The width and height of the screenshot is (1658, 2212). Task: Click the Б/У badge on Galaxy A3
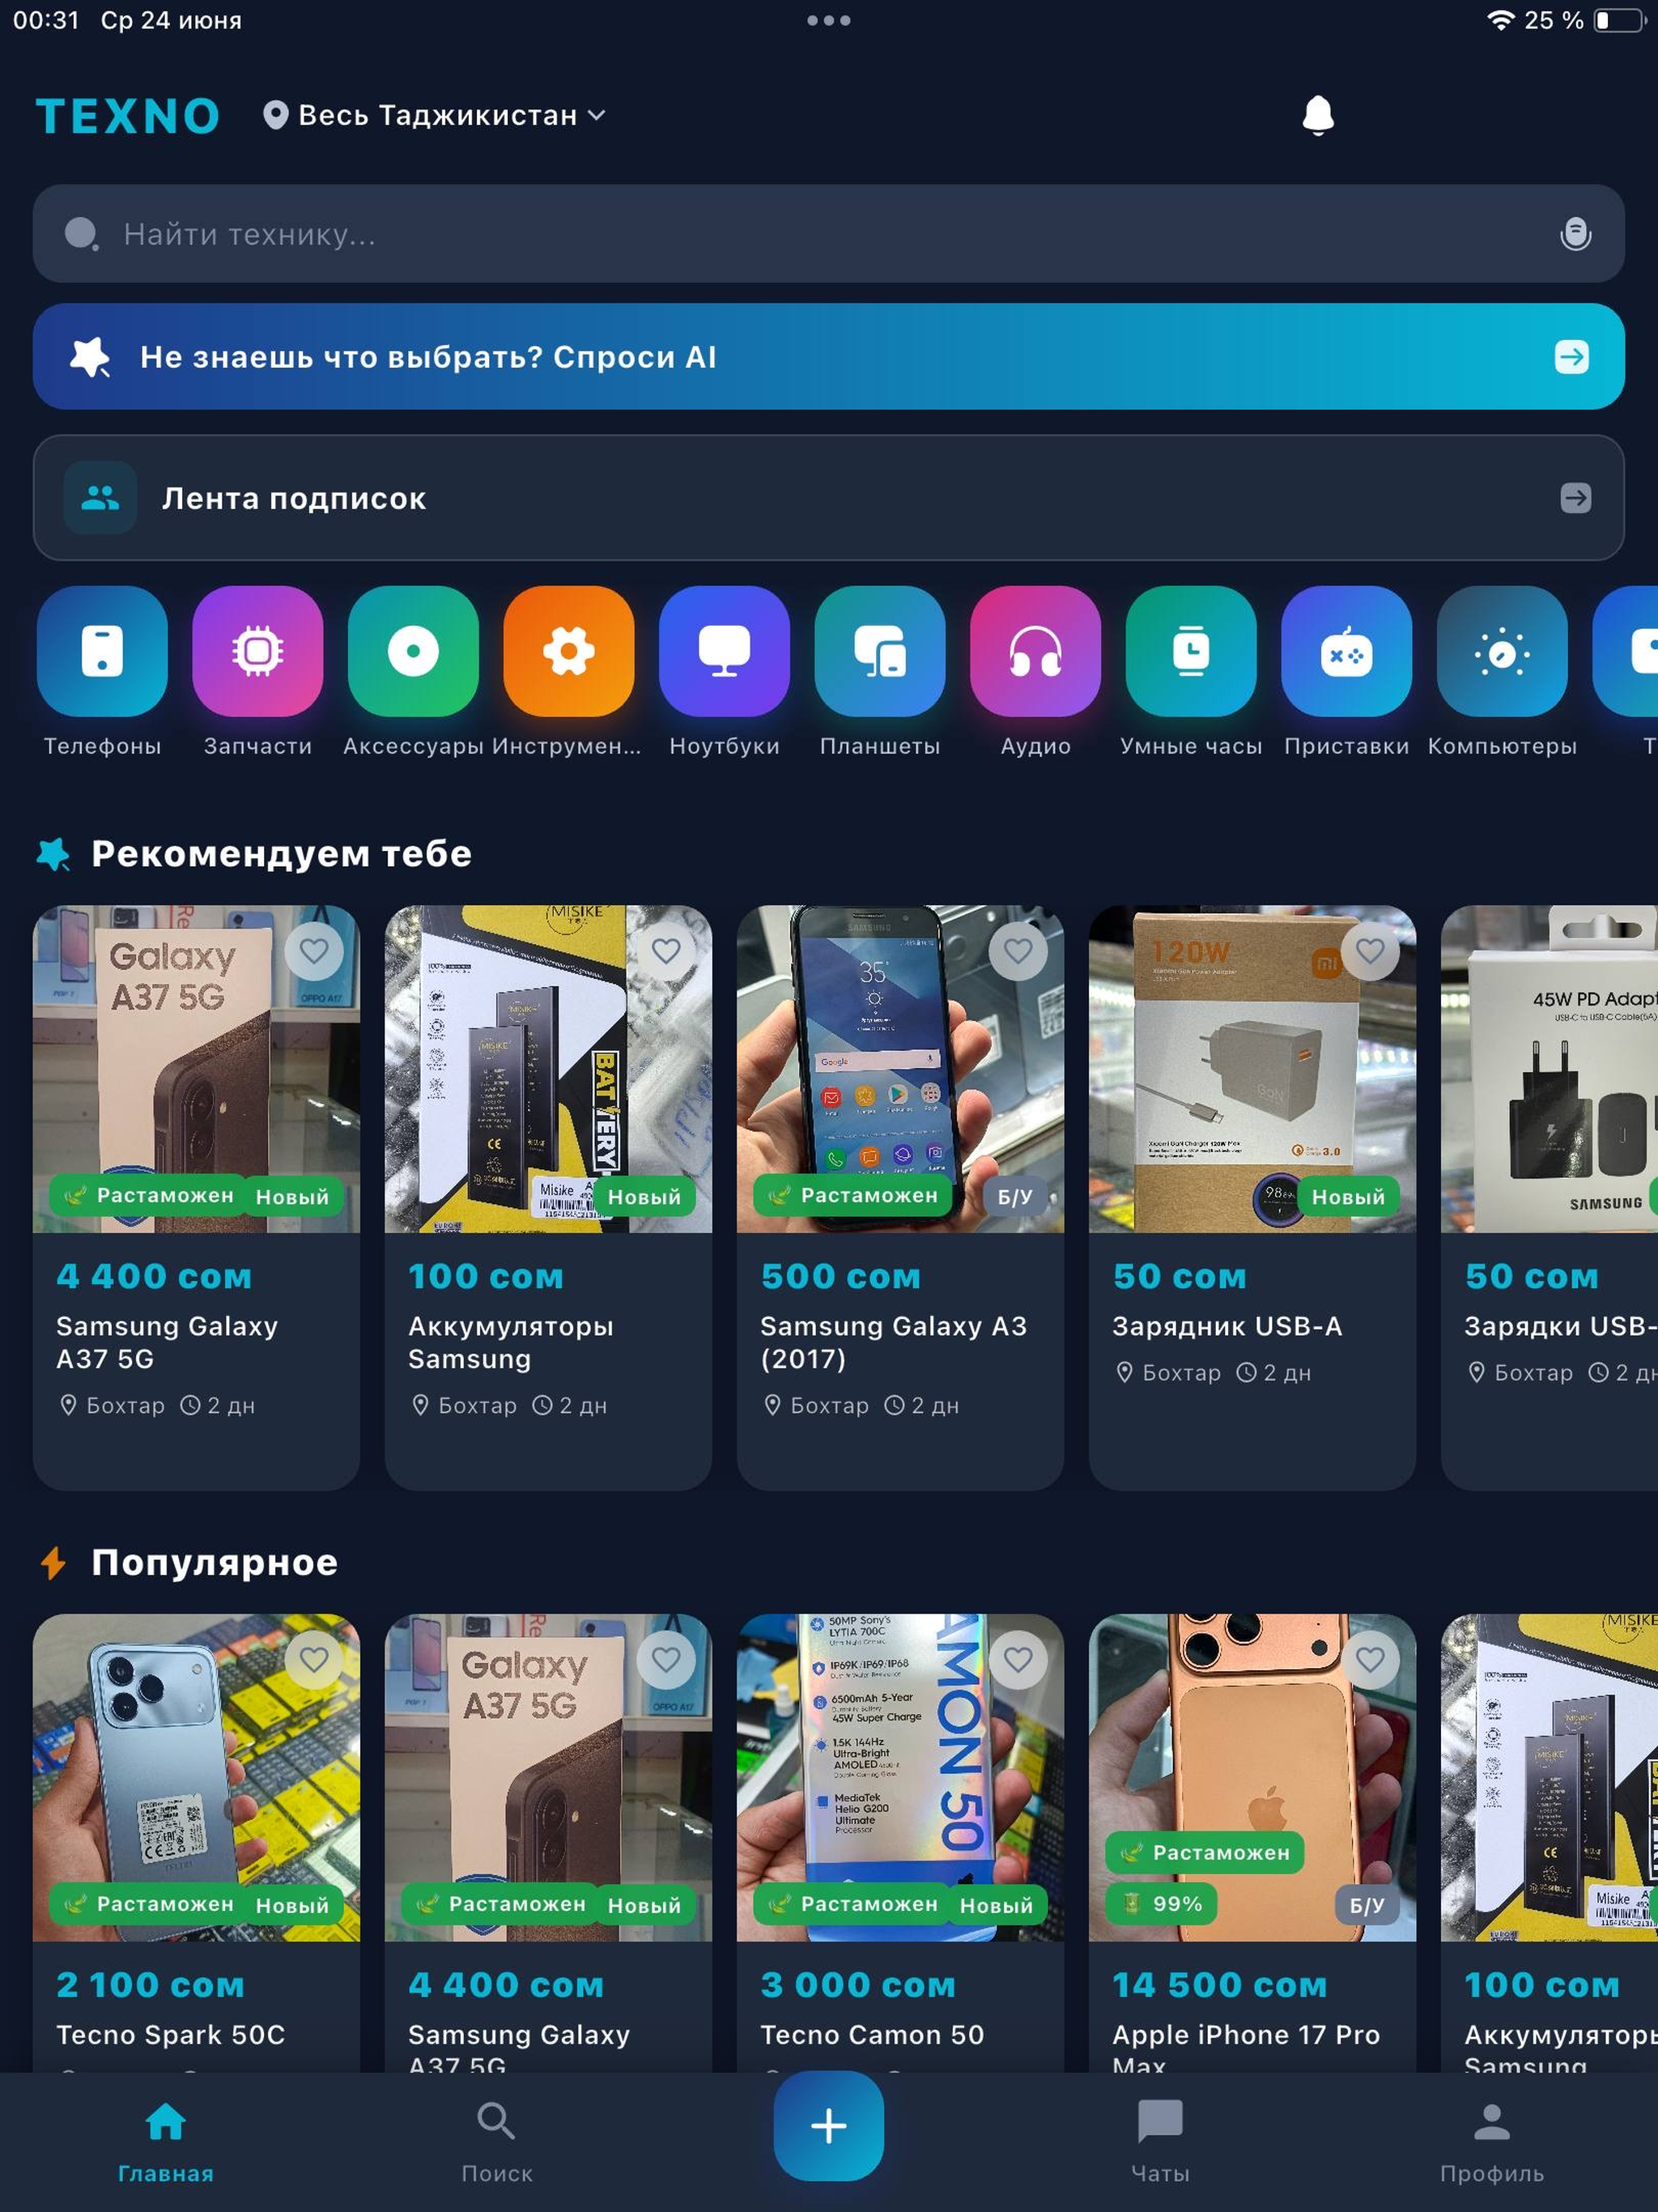(1015, 1197)
